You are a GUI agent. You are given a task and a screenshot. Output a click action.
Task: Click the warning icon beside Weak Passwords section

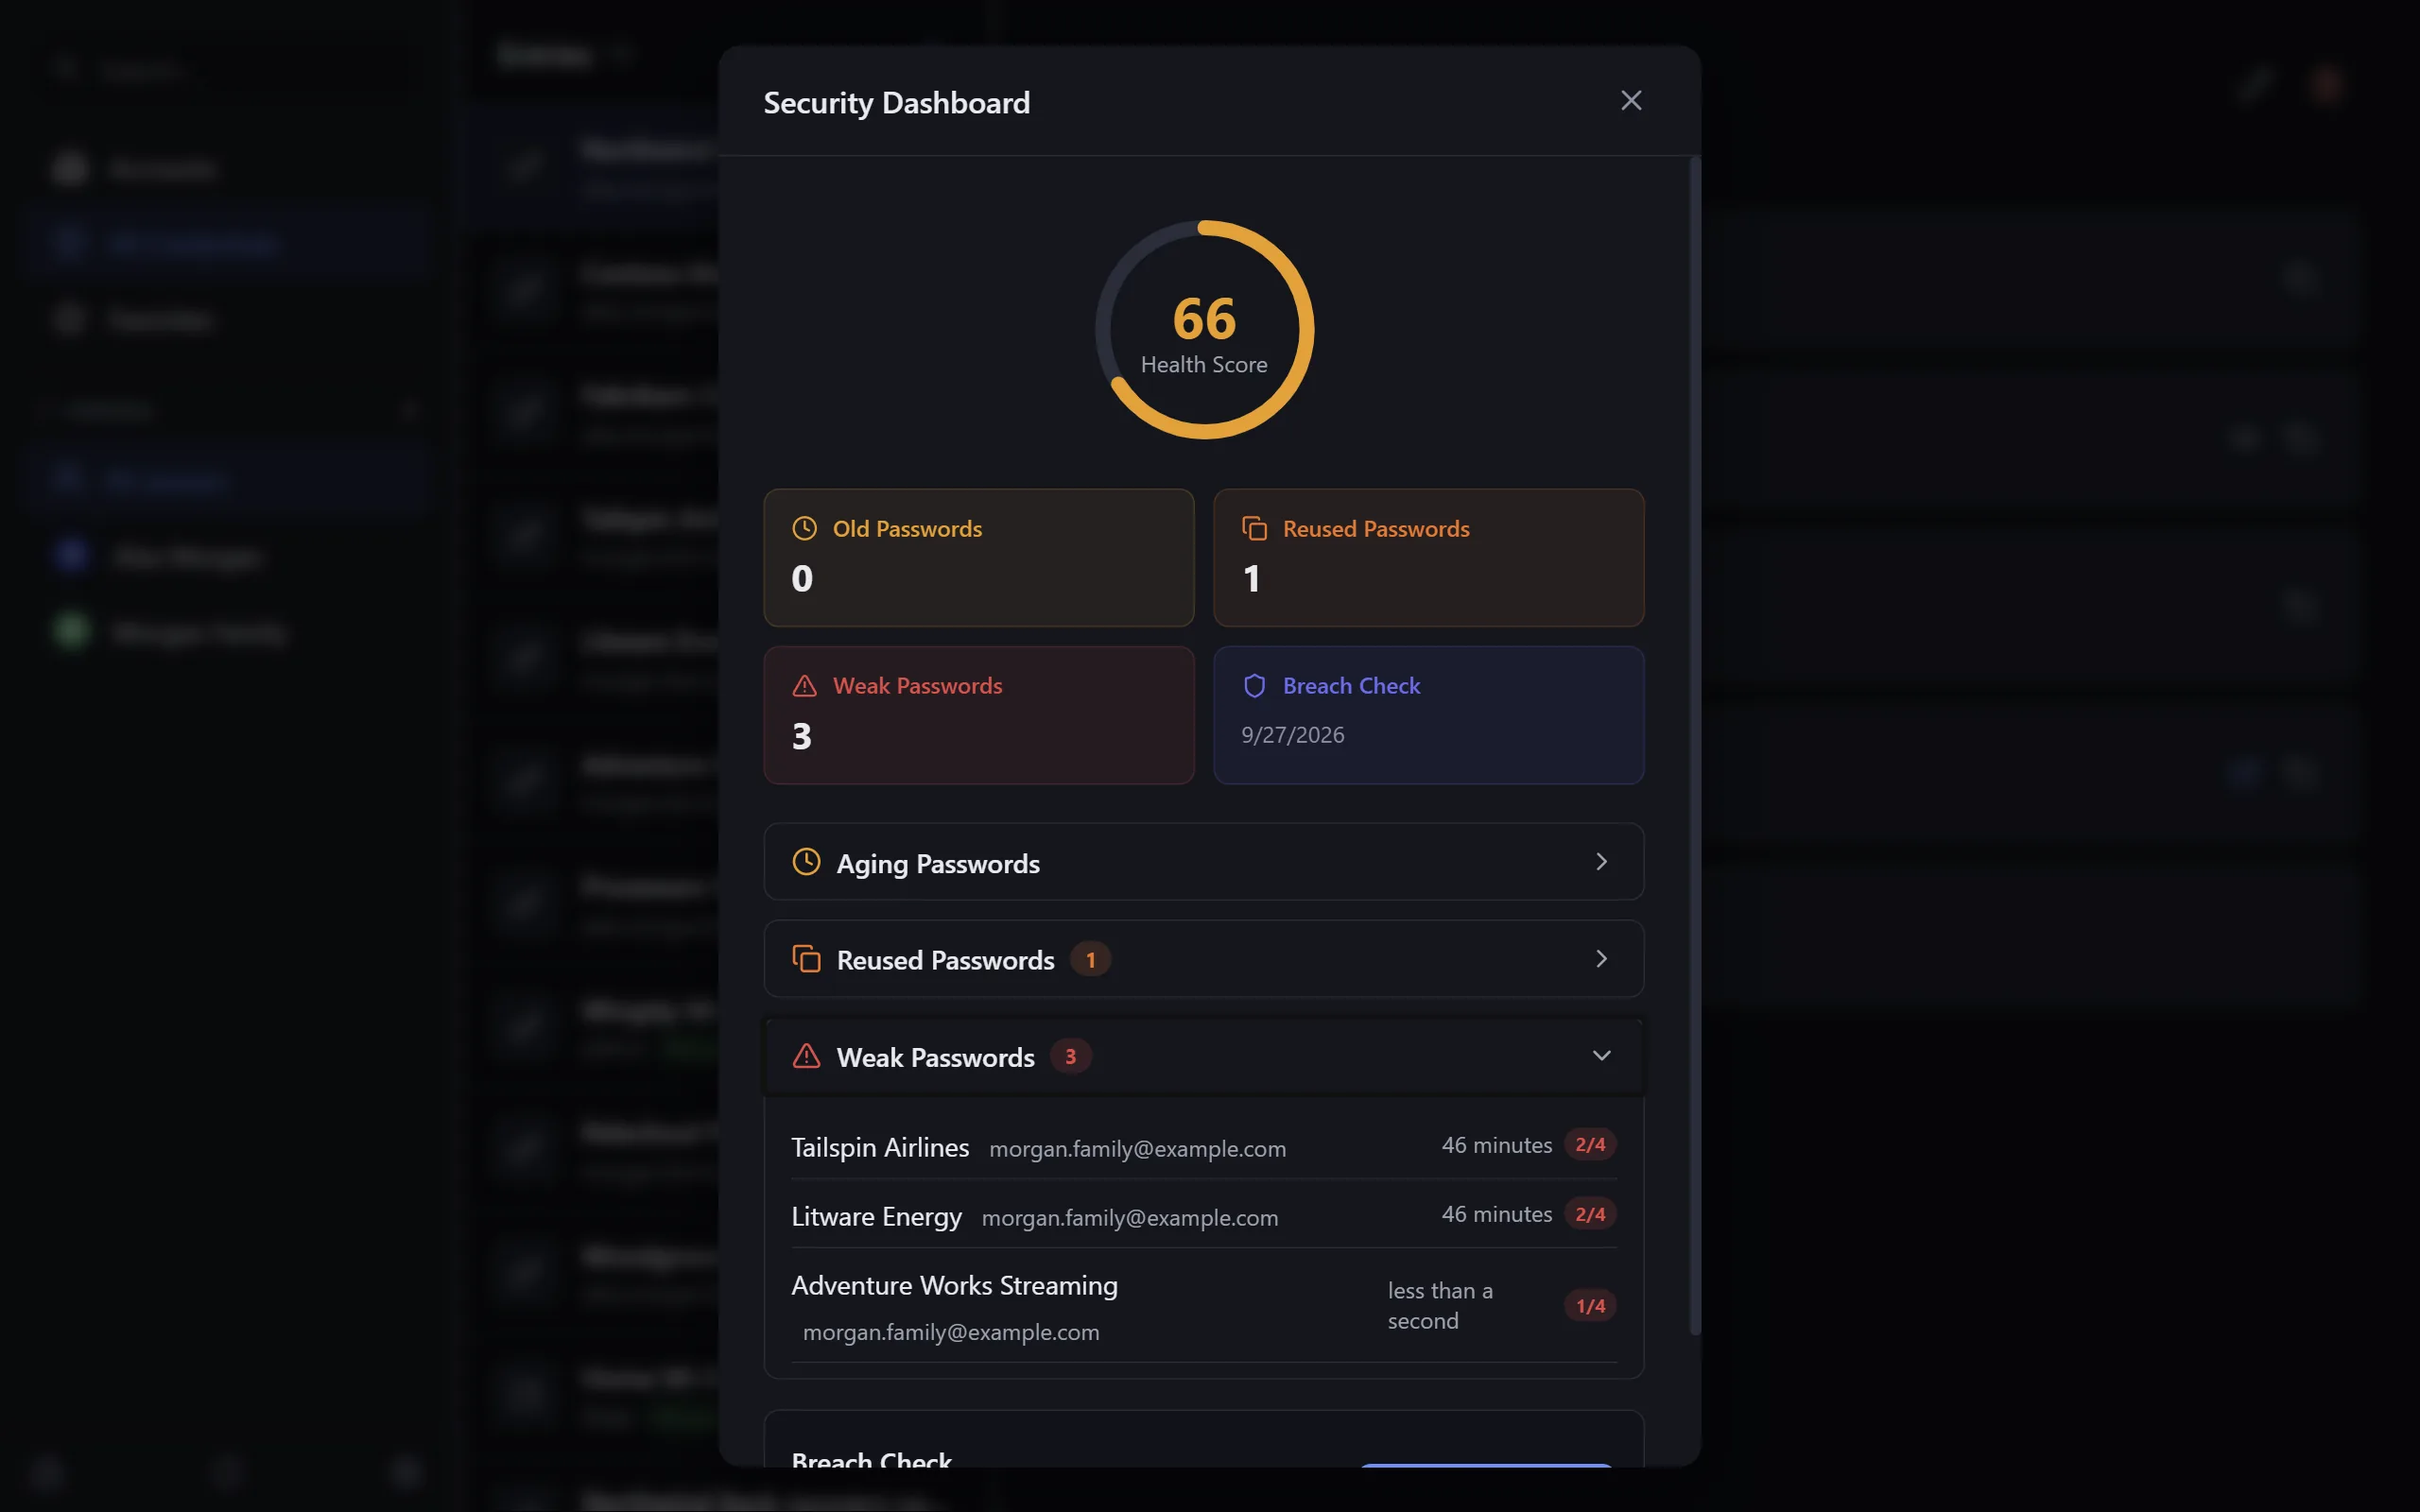coord(807,1056)
